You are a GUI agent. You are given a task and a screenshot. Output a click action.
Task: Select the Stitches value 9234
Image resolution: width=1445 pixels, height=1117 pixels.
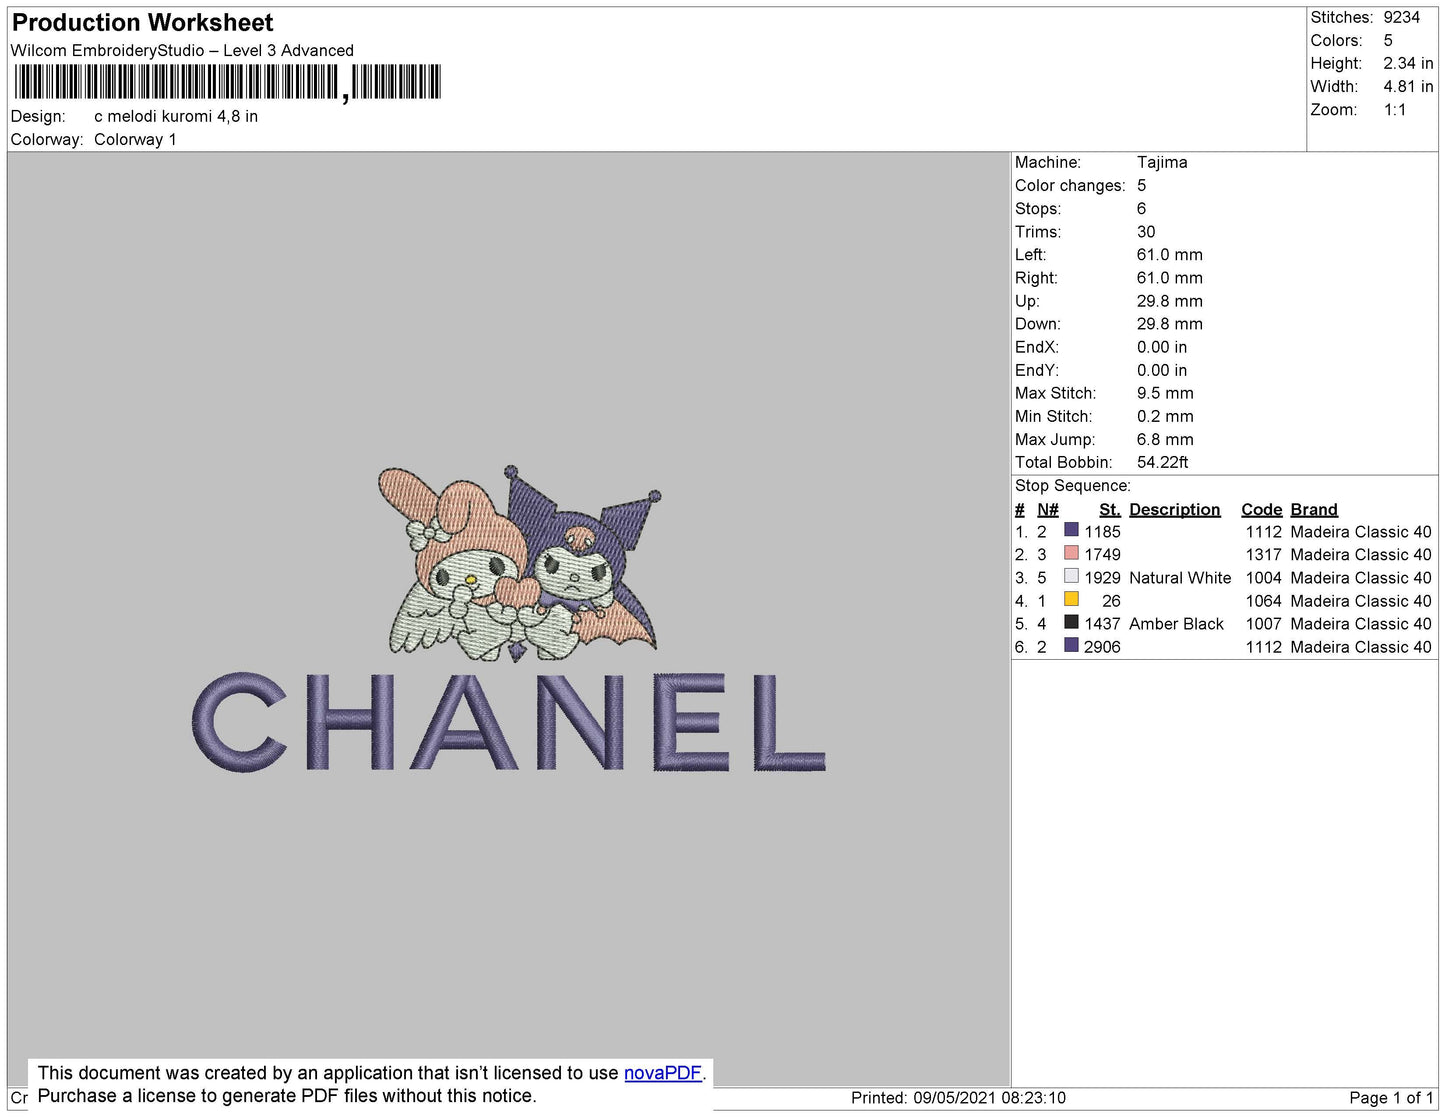(1402, 17)
